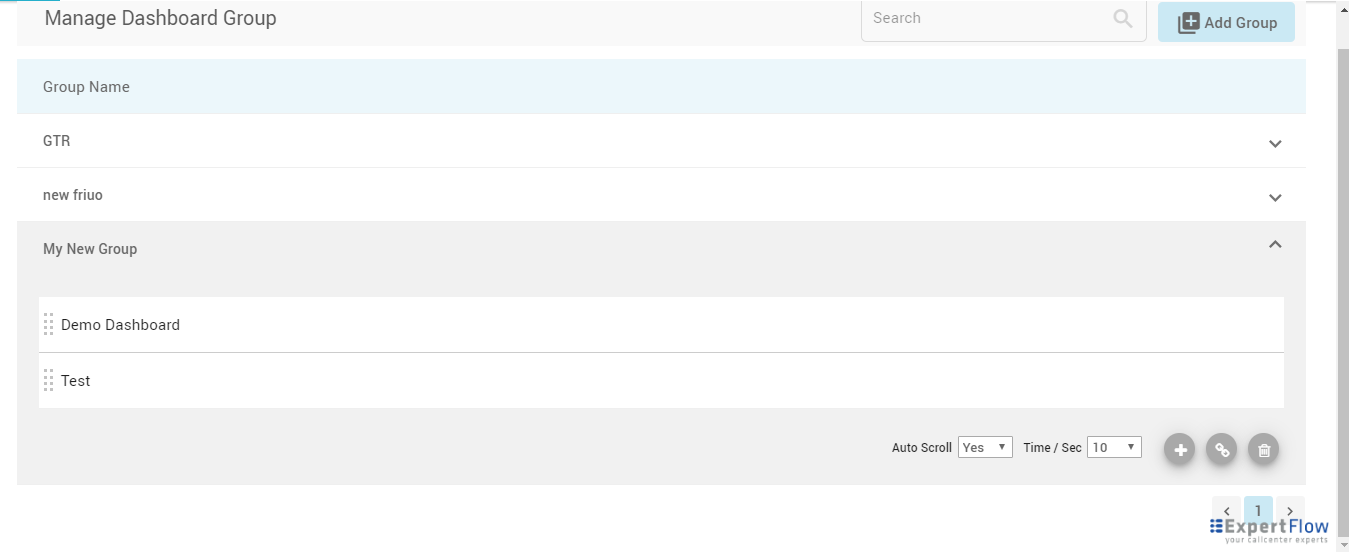Viewport: 1349px width, 552px height.
Task: Go to previous page using left arrow
Action: click(1226, 511)
